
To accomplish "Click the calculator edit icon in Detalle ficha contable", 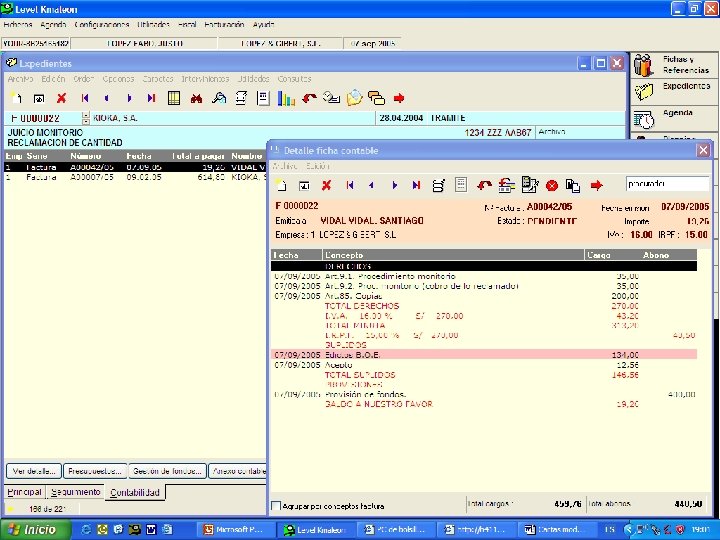I will pos(529,185).
